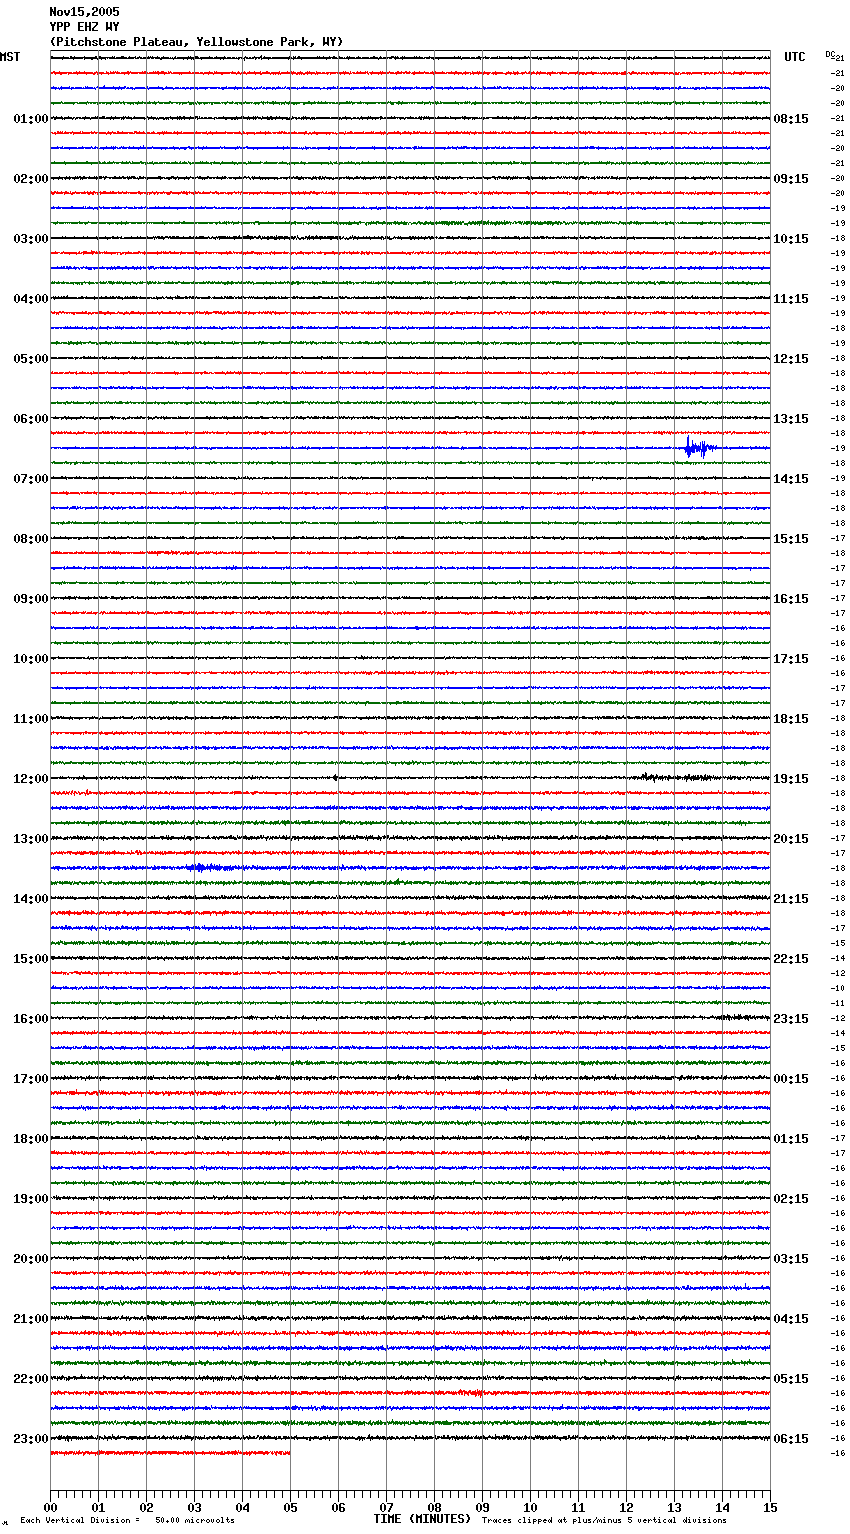850x1534 pixels.
Task: Click the large blue seismic event near minute 13
Action: 698,448
